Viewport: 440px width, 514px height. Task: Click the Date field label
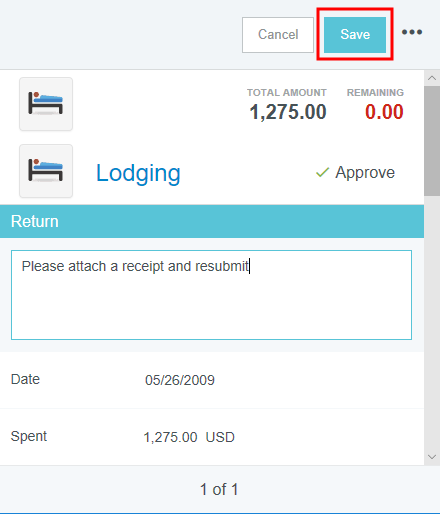[x=25, y=379]
